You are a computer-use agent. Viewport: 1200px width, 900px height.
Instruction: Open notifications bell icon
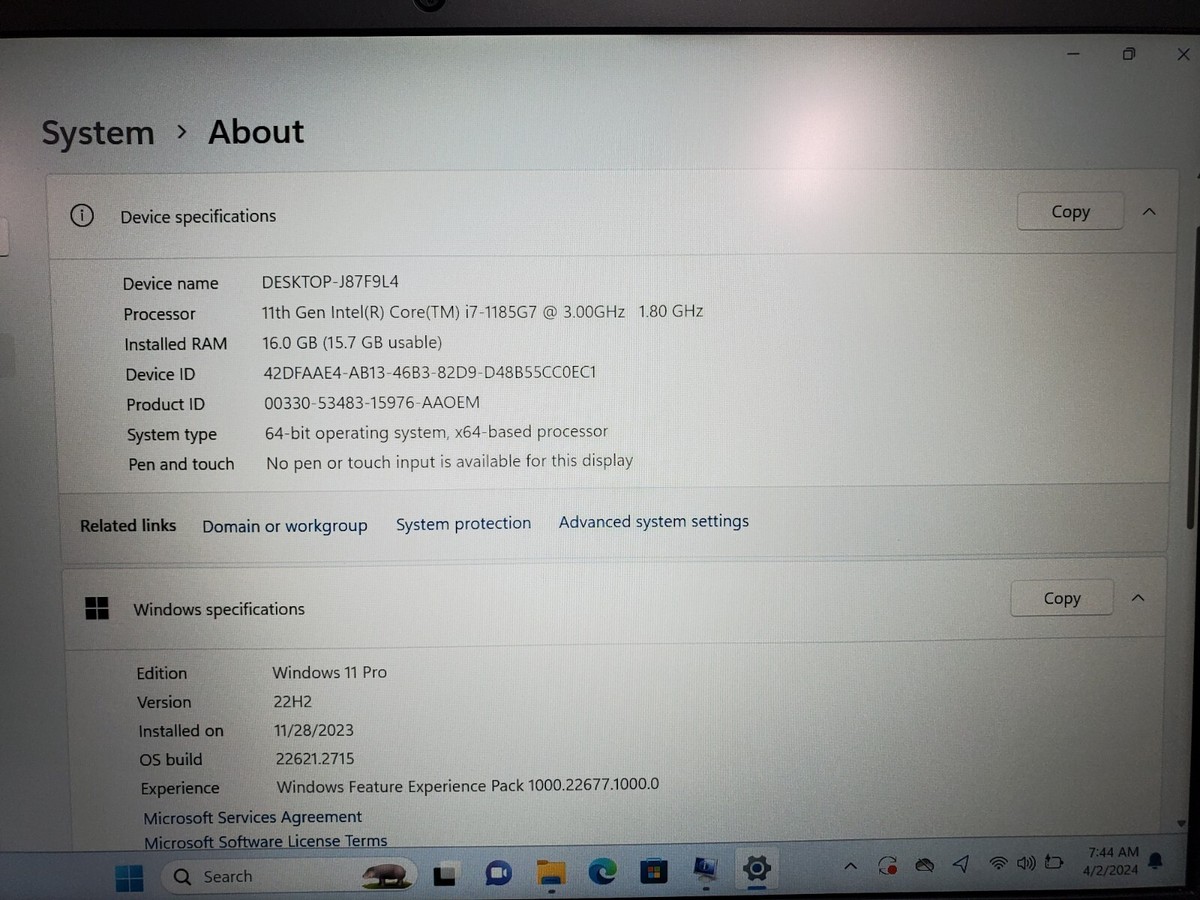pos(1156,860)
